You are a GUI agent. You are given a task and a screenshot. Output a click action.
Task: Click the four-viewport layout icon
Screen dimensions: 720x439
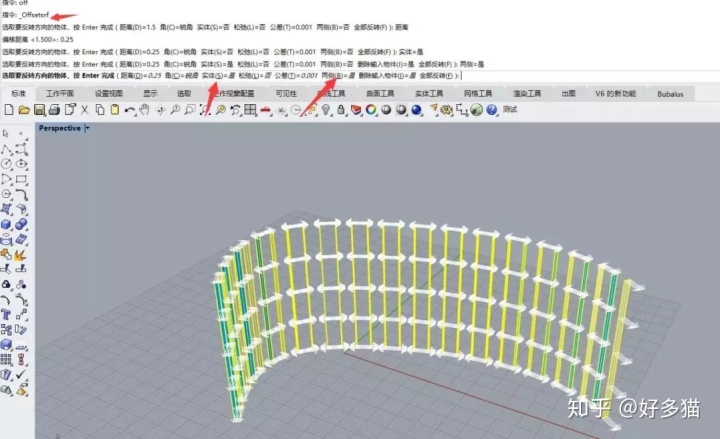[x=250, y=109]
